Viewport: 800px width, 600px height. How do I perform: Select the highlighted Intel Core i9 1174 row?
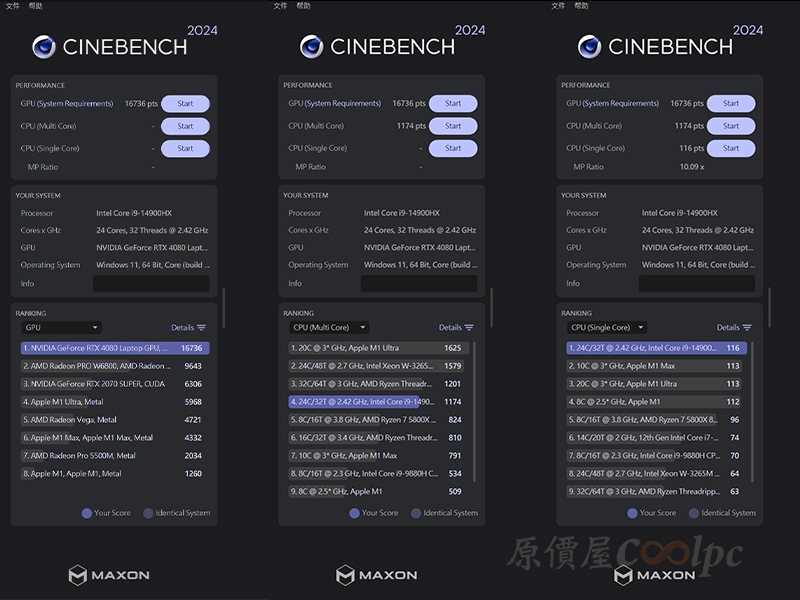click(x=378, y=402)
